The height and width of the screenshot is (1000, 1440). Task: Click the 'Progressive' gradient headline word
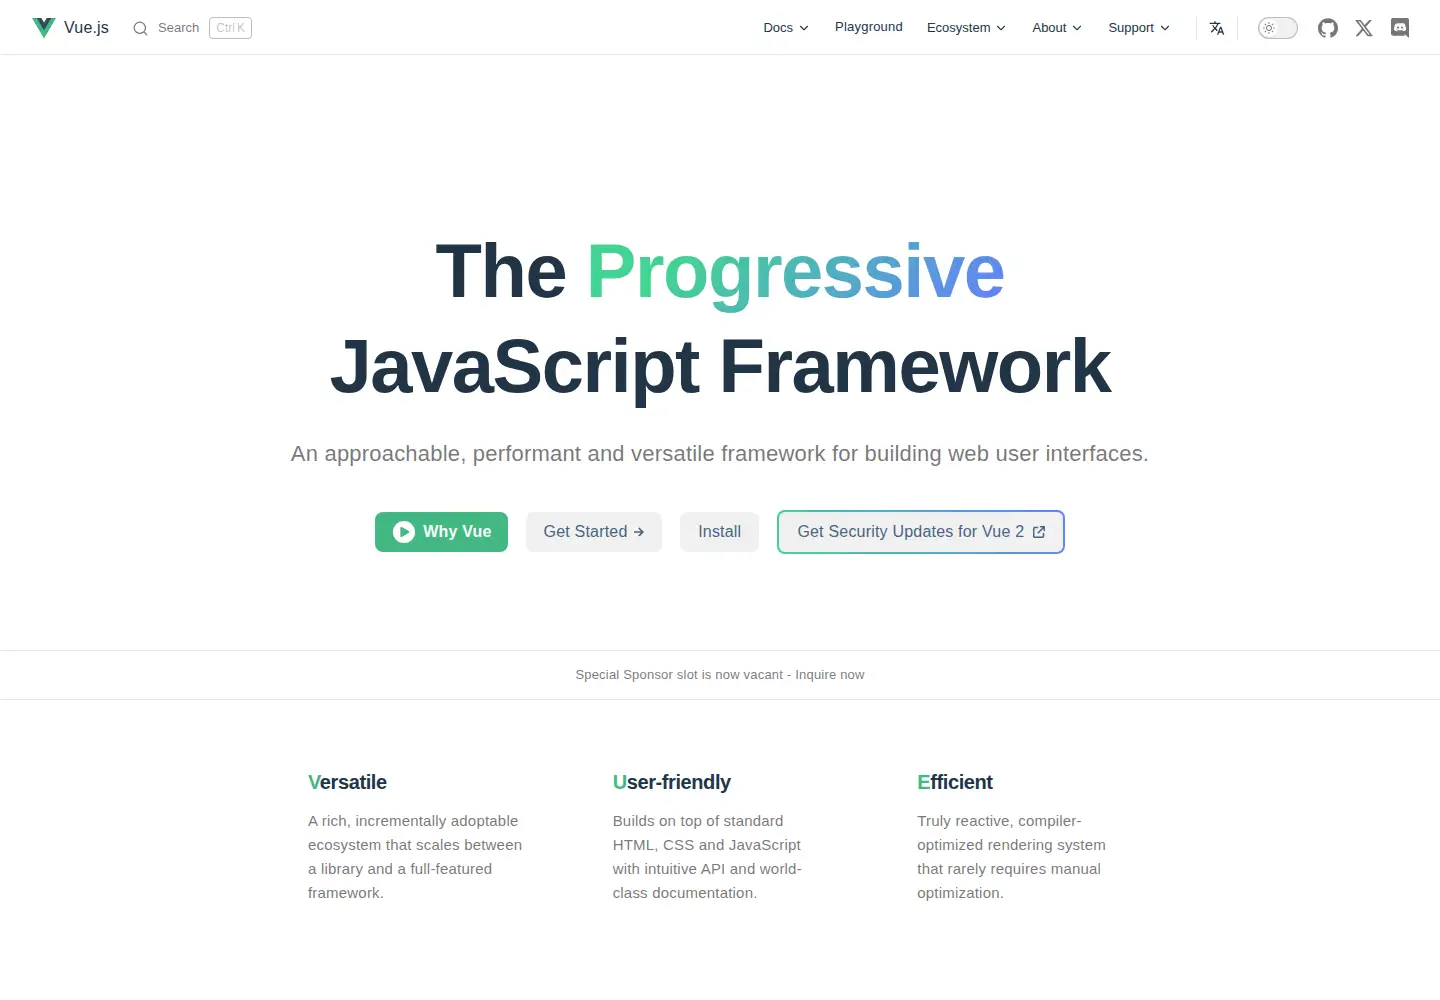coord(795,272)
